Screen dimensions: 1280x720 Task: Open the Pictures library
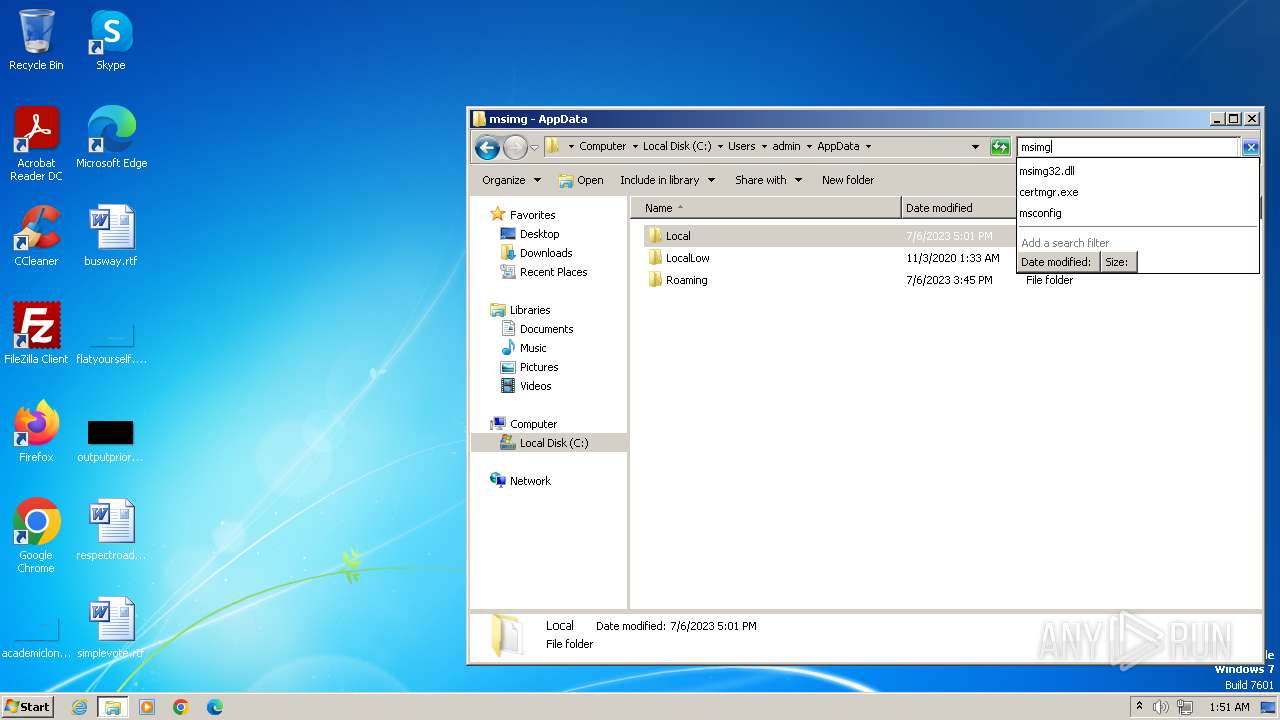point(539,367)
